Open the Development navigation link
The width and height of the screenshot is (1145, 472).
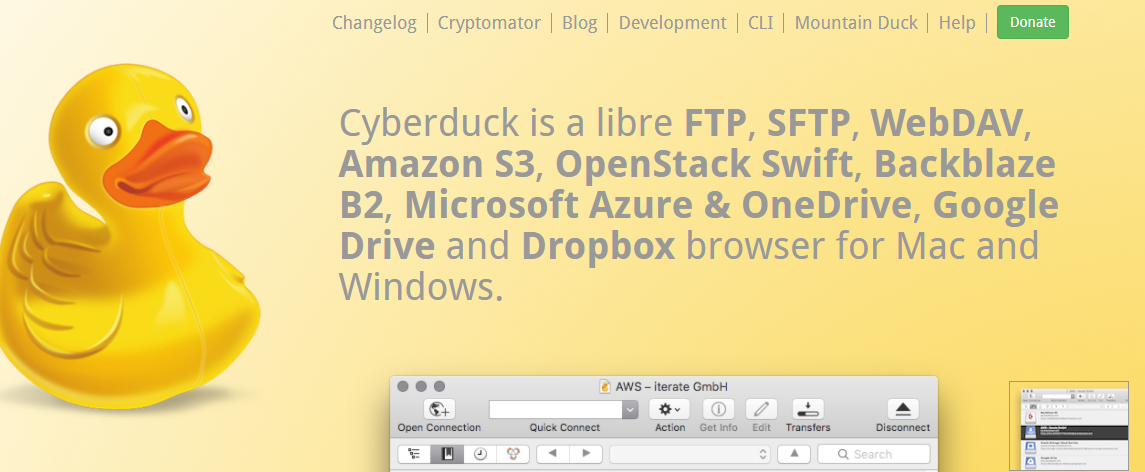click(673, 23)
